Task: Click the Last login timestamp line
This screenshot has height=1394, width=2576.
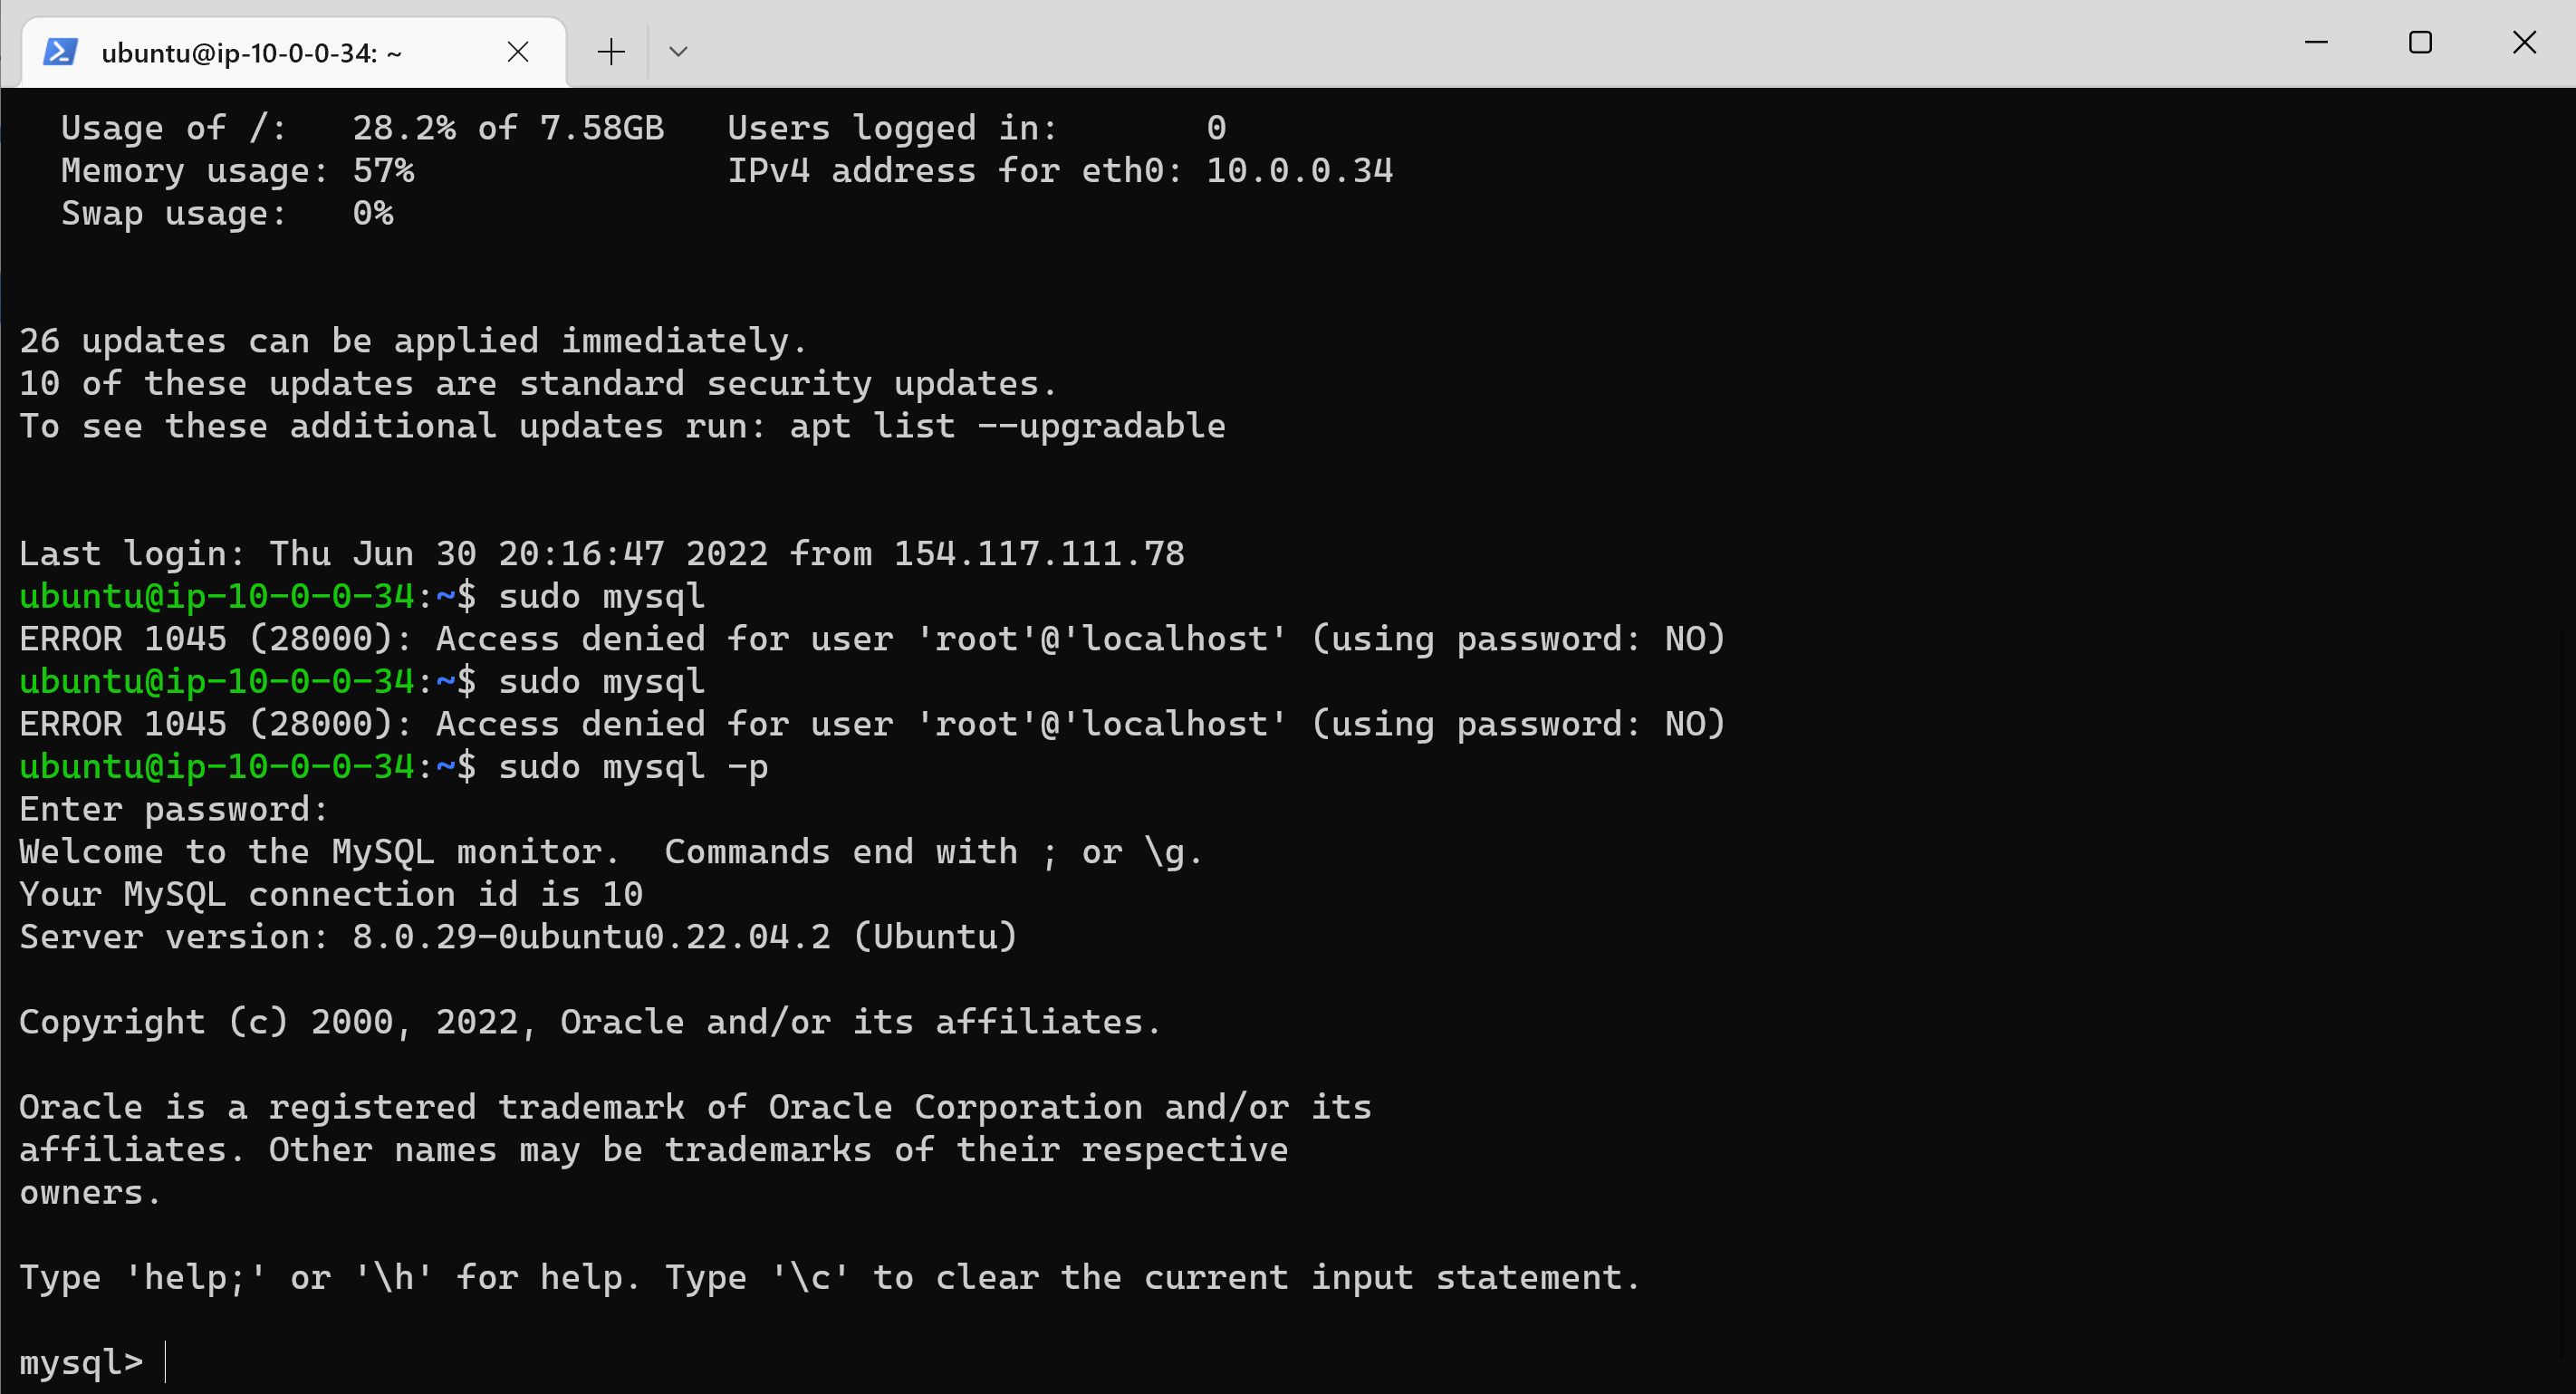Action: [x=600, y=552]
